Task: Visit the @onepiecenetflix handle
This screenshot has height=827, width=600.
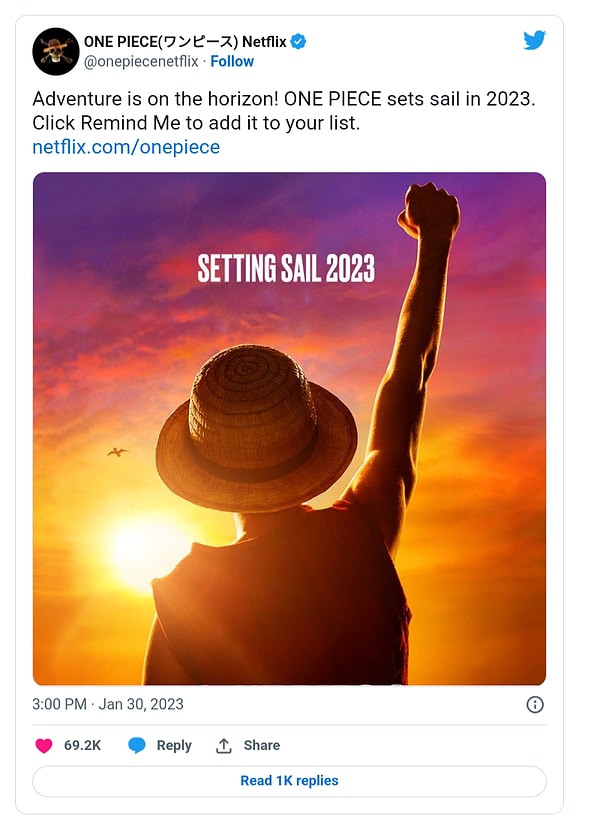Action: 140,61
